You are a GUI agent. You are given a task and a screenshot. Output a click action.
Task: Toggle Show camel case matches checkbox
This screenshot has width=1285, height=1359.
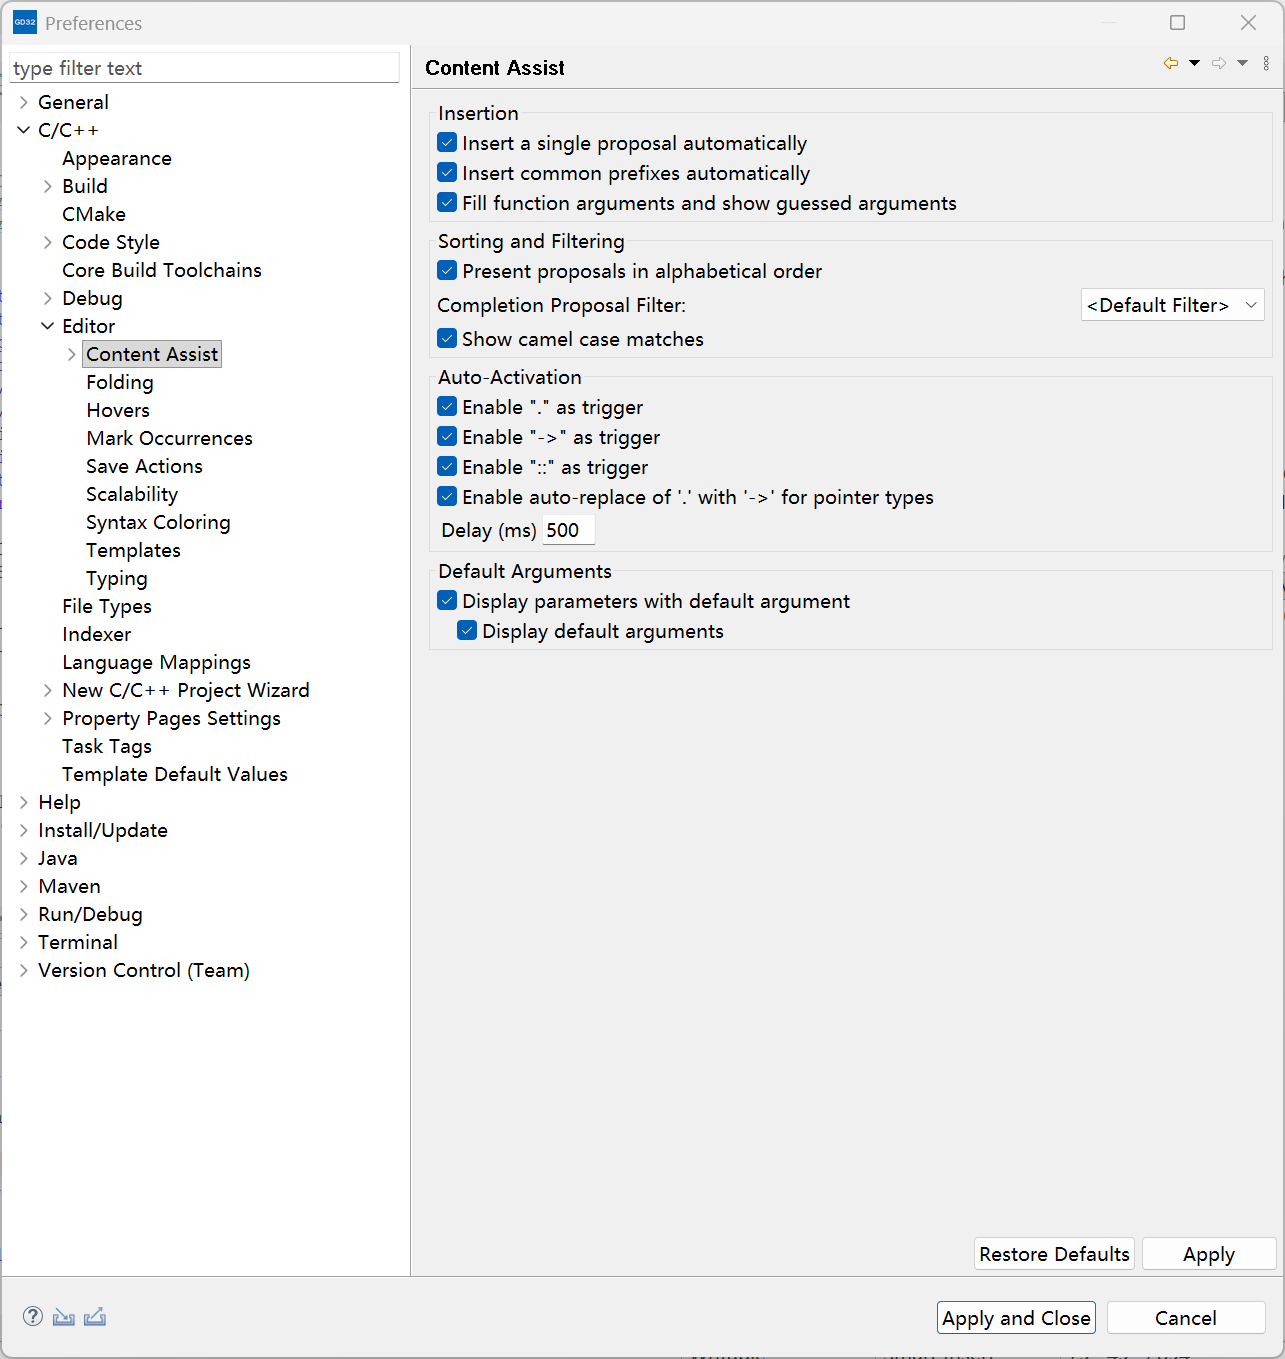pos(447,339)
